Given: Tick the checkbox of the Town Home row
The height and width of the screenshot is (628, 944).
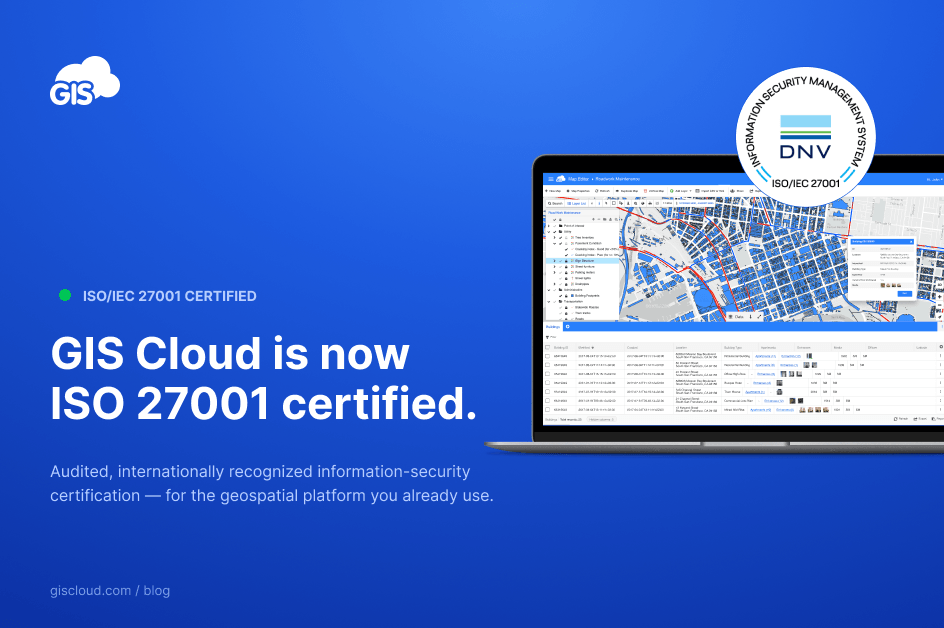Looking at the screenshot, I should (547, 391).
